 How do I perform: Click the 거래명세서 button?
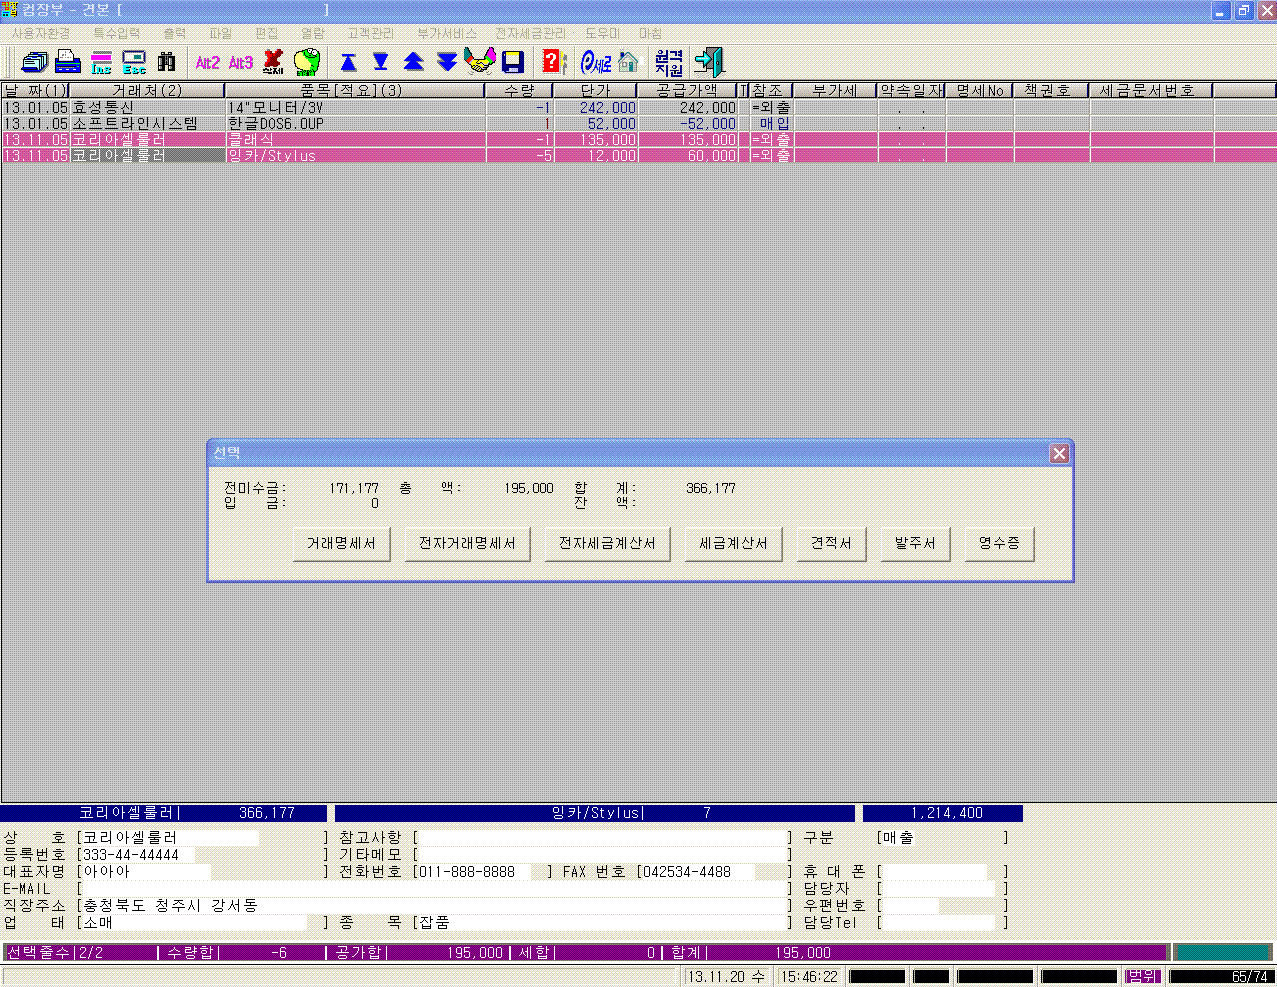click(341, 543)
